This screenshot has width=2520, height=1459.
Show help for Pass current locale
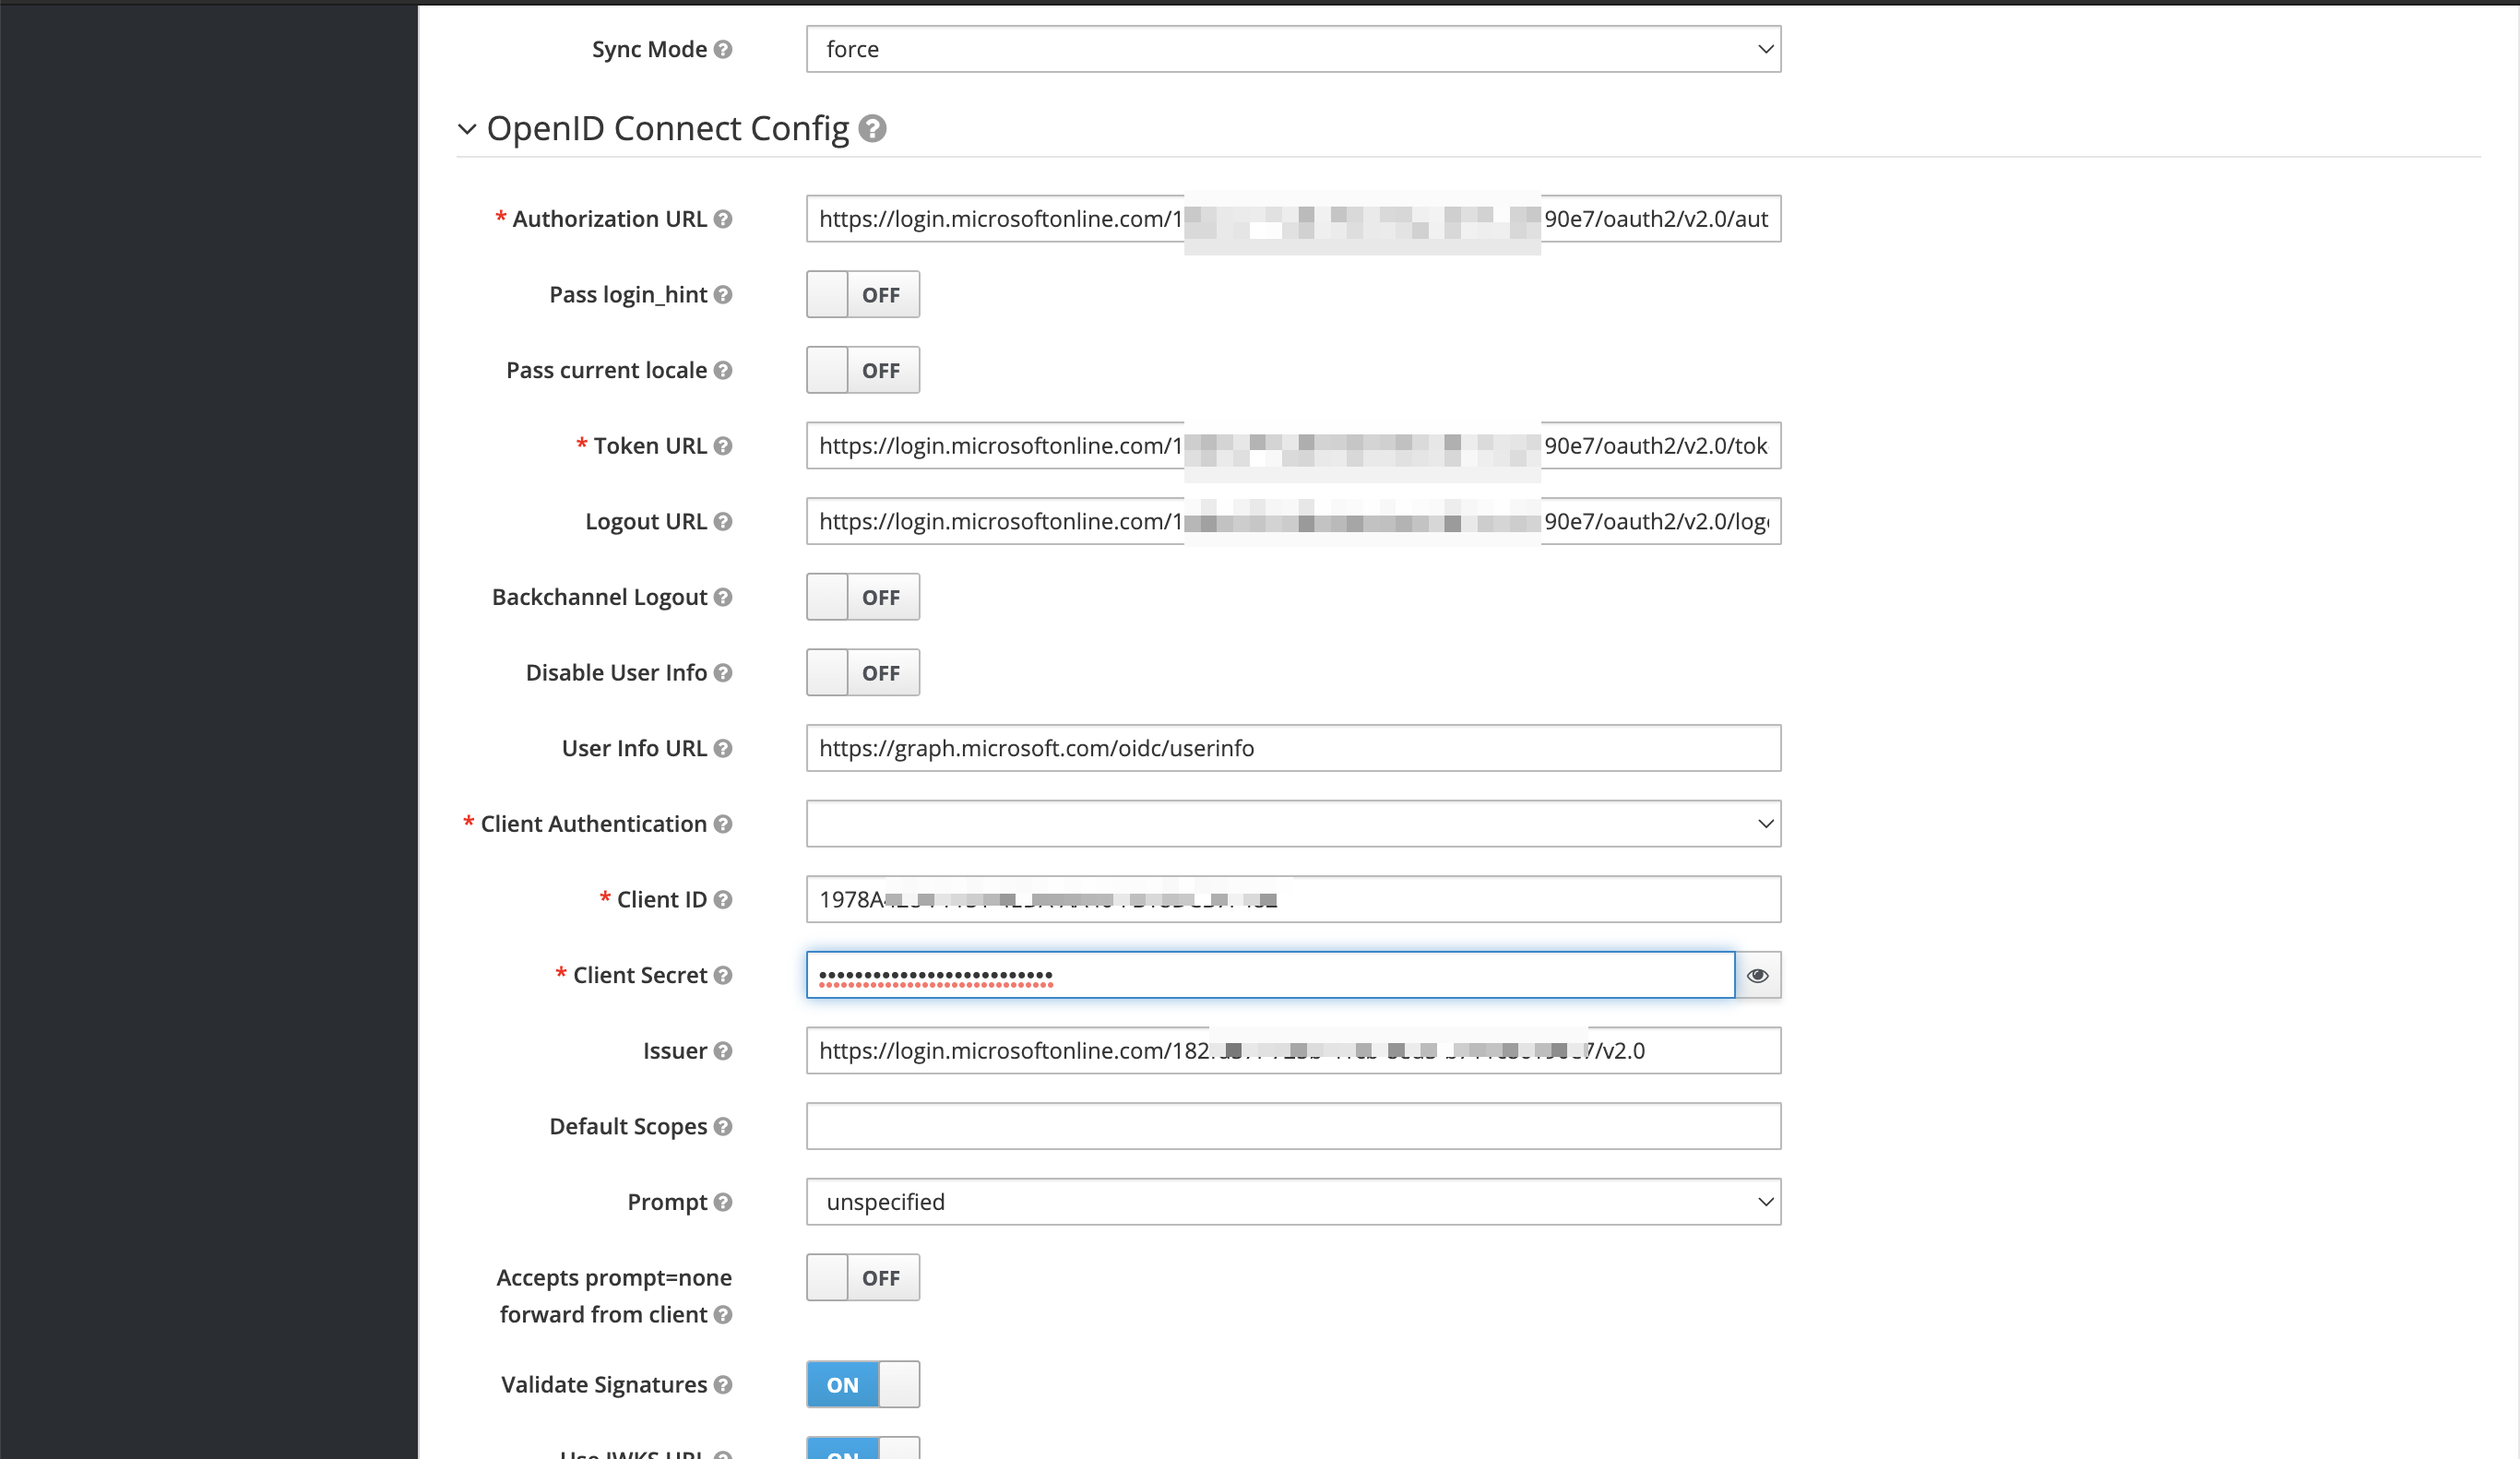(x=723, y=370)
